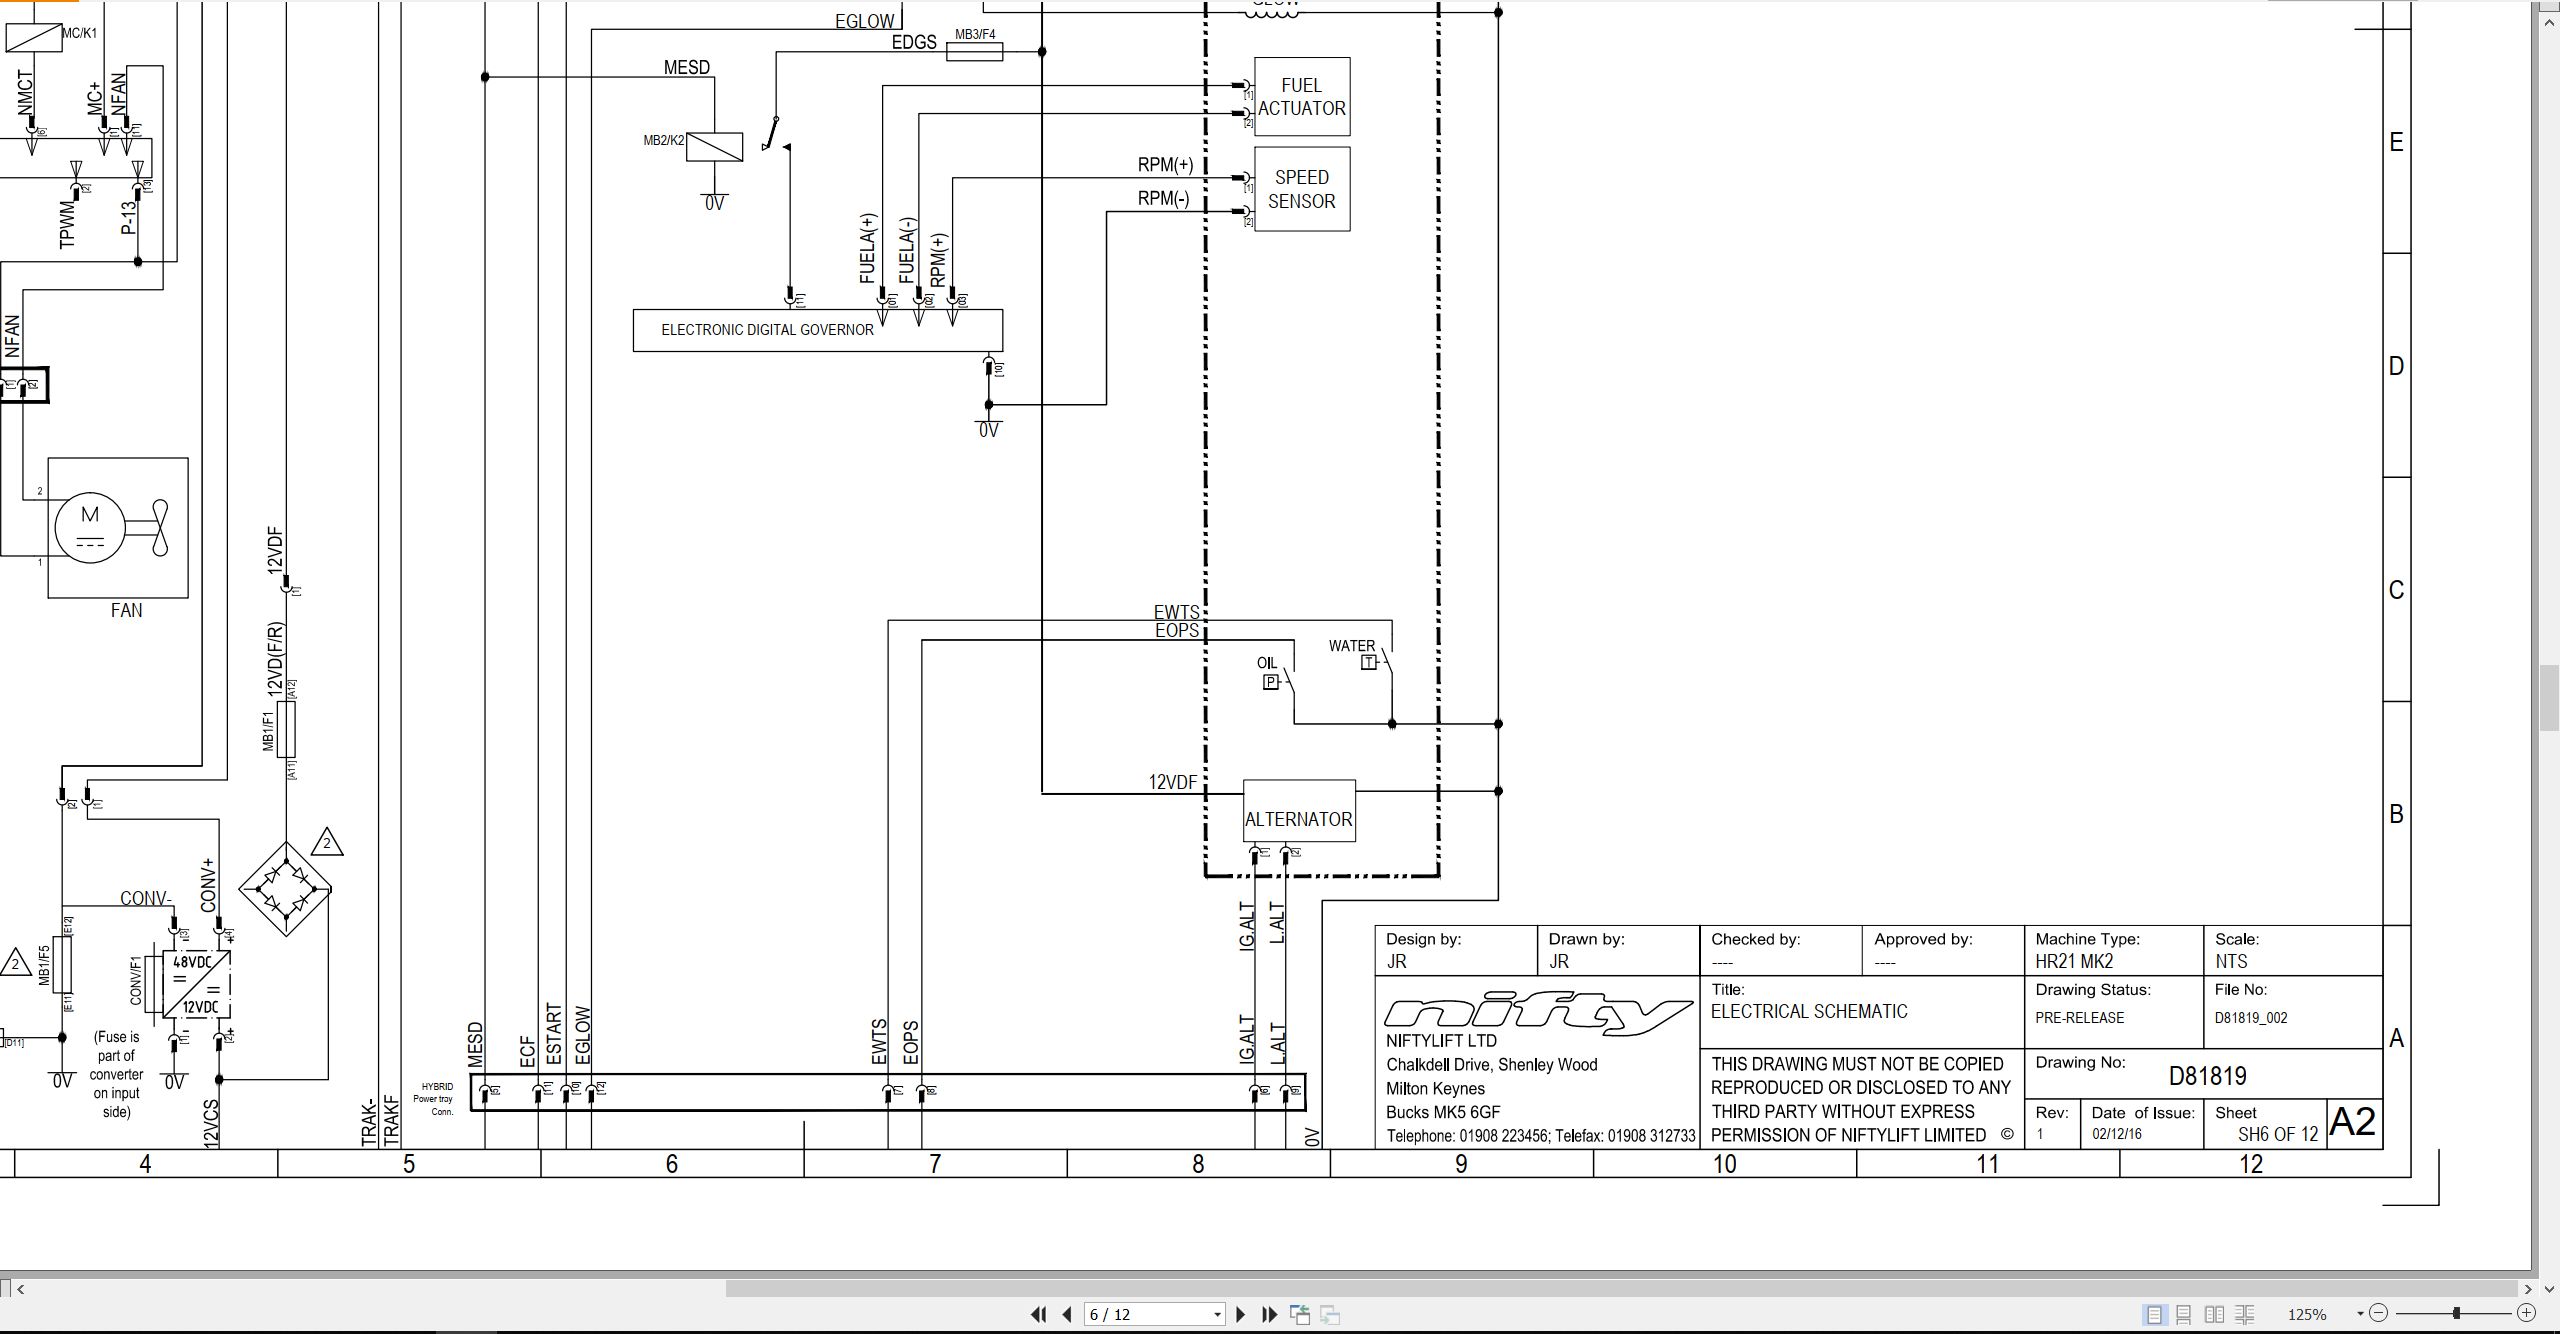Click the vertical scrollbar thumb
Screen dimensions: 2560x1334
[x=2550, y=697]
